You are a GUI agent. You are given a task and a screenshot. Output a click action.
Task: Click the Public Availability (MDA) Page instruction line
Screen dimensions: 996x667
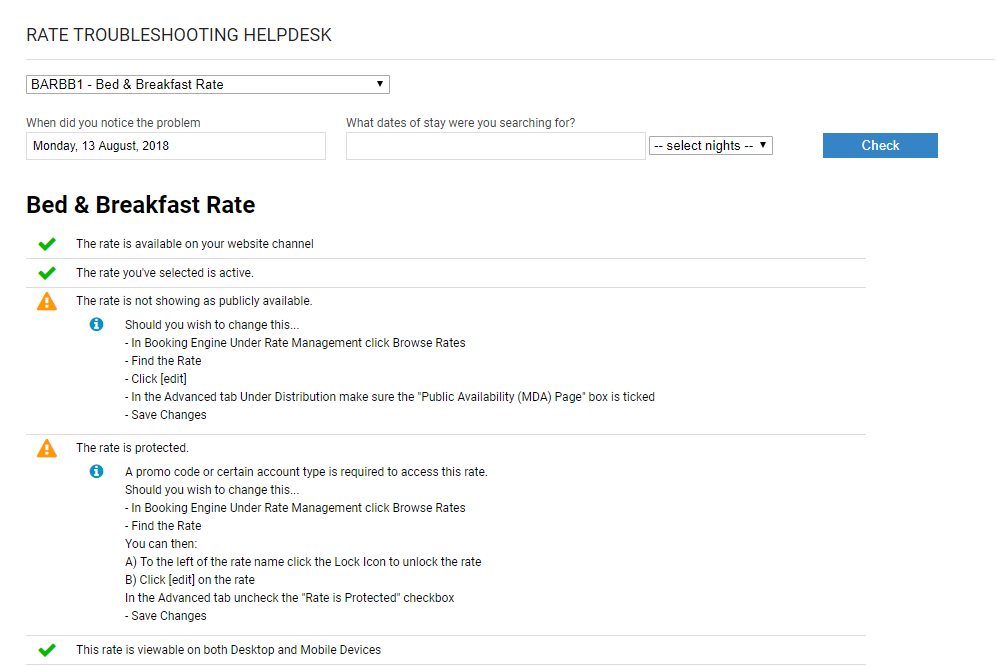pyautogui.click(x=390, y=397)
